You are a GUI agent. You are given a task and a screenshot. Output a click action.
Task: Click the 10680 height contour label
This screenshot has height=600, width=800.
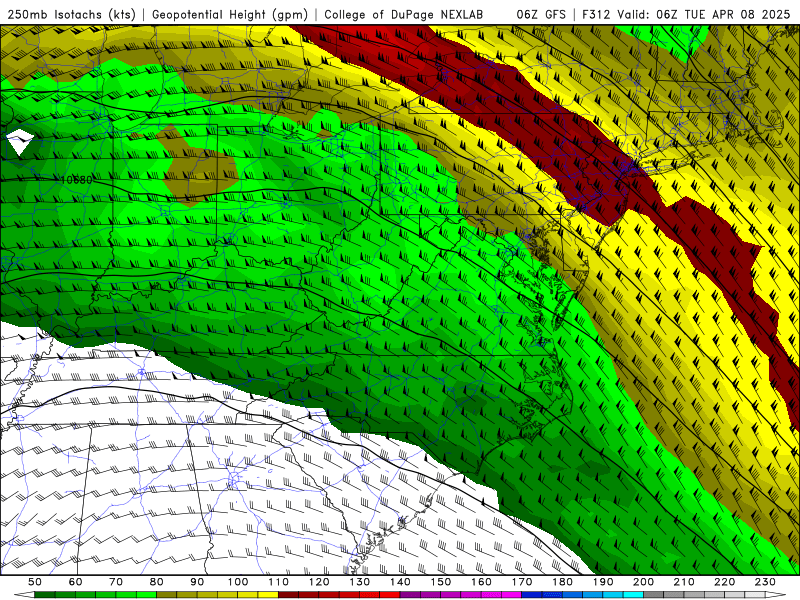[76, 180]
